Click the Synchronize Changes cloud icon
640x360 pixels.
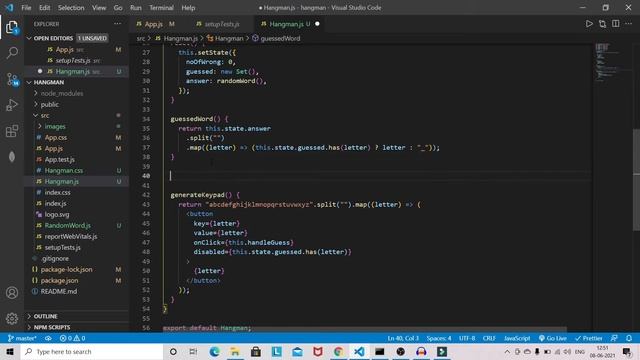(x=48, y=338)
